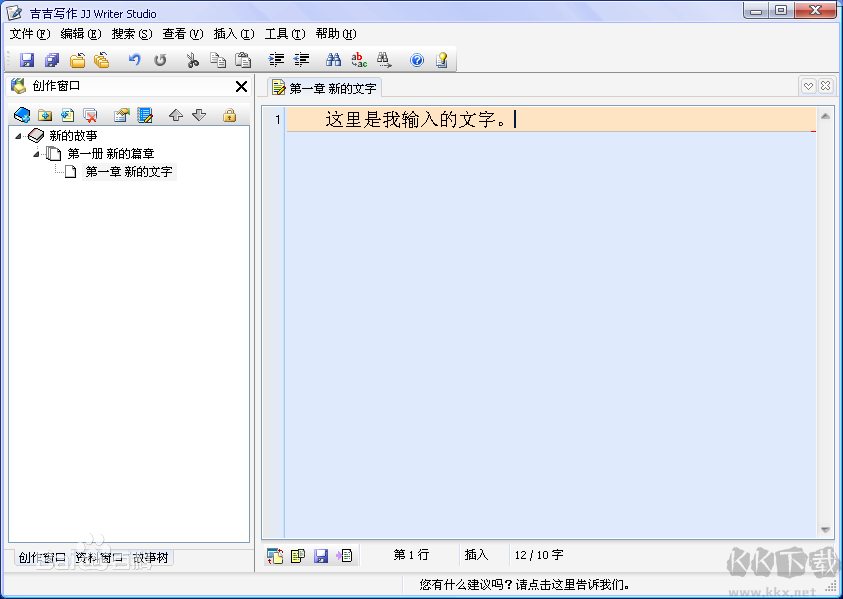This screenshot has height=599, width=843.
Task: Open the 搜索(S) menu
Action: (x=132, y=34)
